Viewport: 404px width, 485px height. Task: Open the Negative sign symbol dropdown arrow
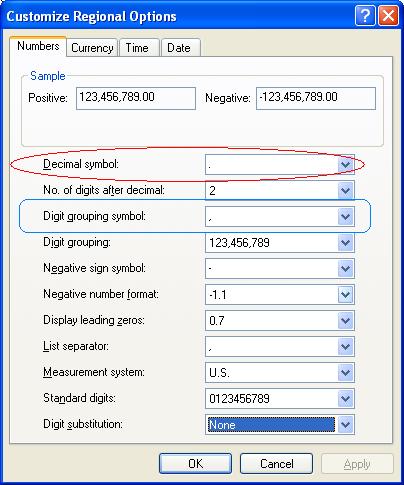click(345, 268)
